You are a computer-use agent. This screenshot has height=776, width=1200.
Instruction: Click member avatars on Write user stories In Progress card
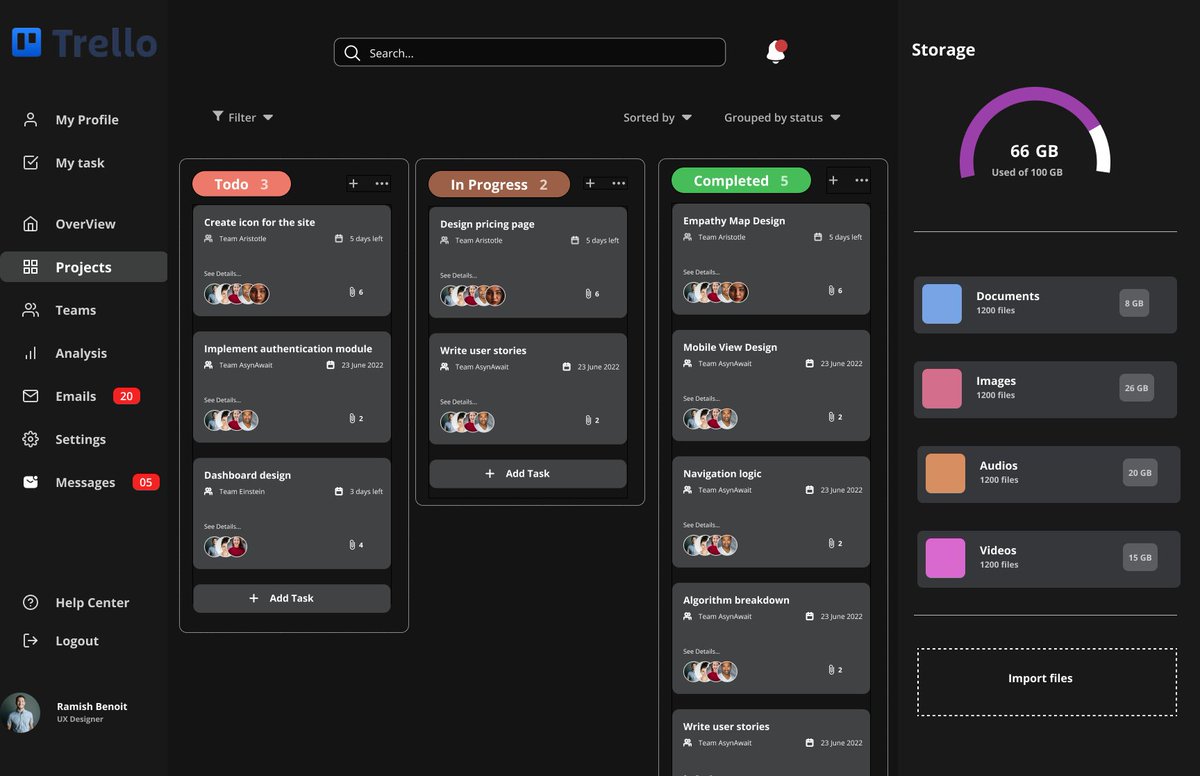click(467, 422)
